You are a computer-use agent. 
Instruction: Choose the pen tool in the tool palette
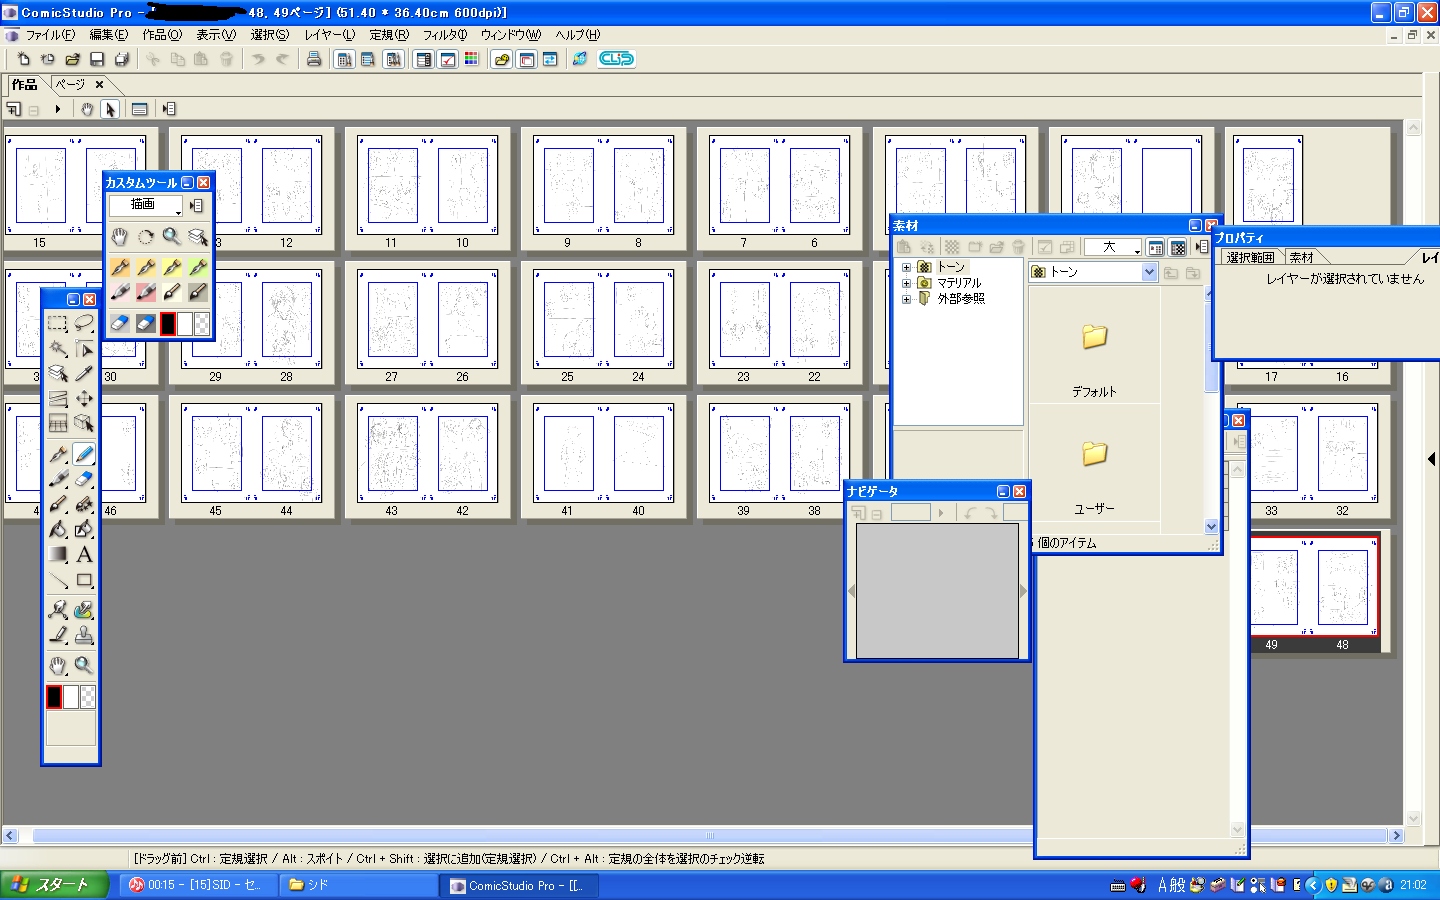point(58,454)
